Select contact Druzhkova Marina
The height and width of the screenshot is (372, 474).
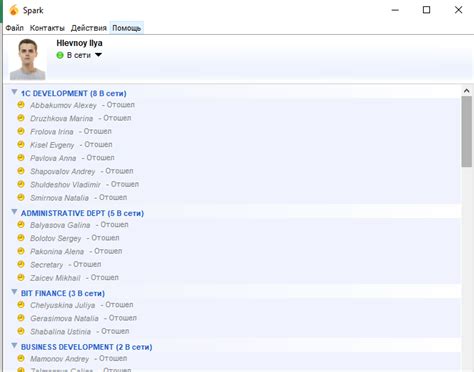[62, 118]
